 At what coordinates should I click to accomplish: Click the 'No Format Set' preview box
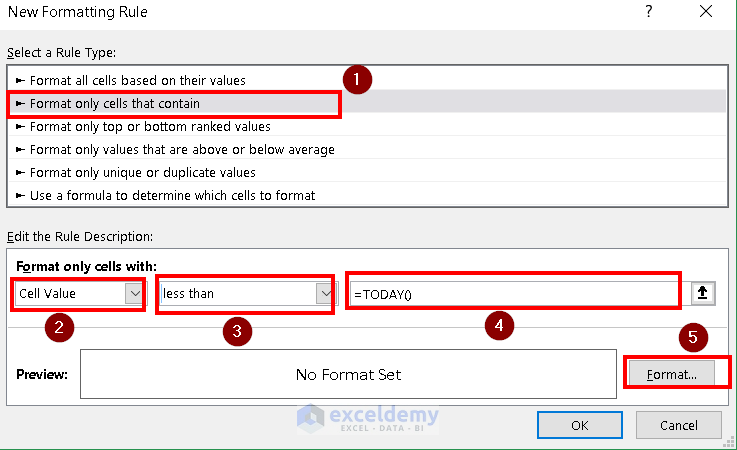pyautogui.click(x=348, y=375)
